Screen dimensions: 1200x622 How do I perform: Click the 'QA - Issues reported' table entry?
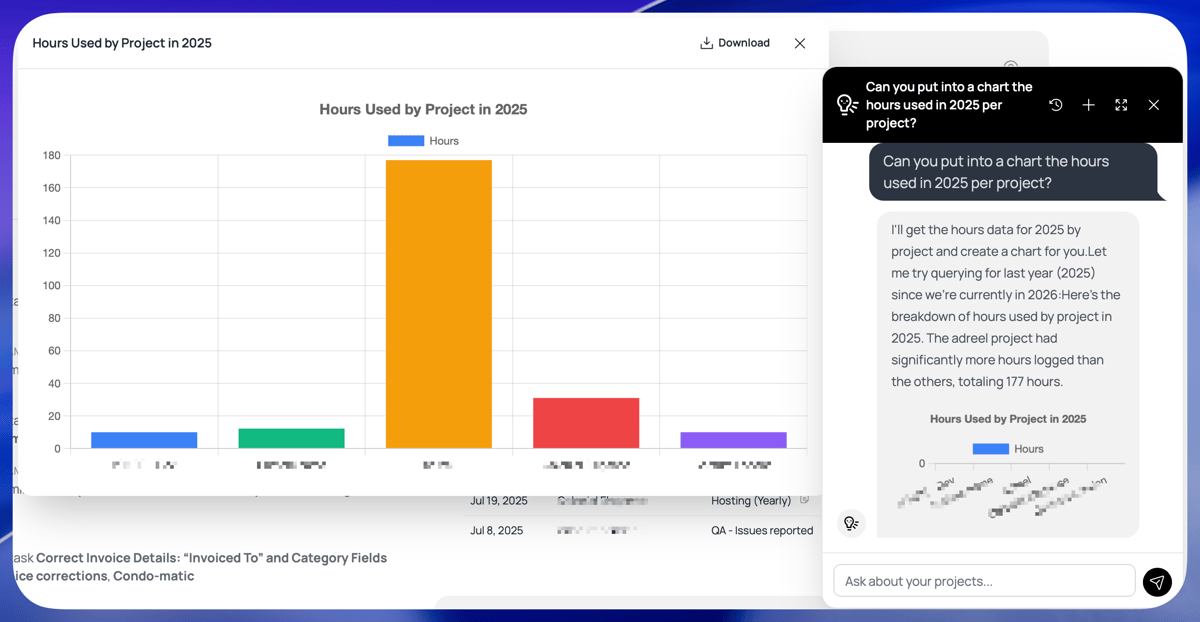[x=762, y=530]
